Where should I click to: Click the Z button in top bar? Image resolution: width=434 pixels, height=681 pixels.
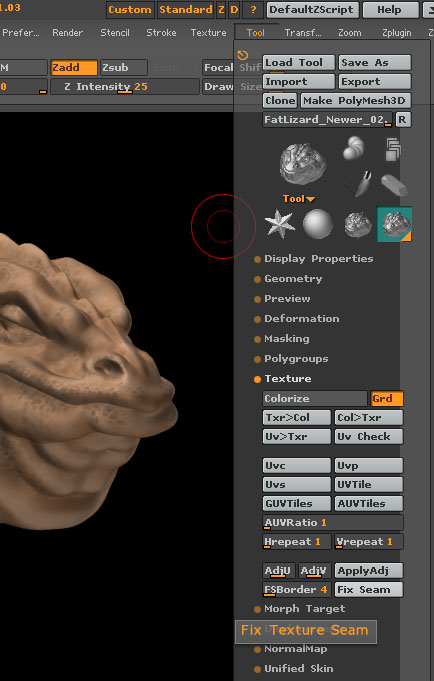(x=222, y=10)
